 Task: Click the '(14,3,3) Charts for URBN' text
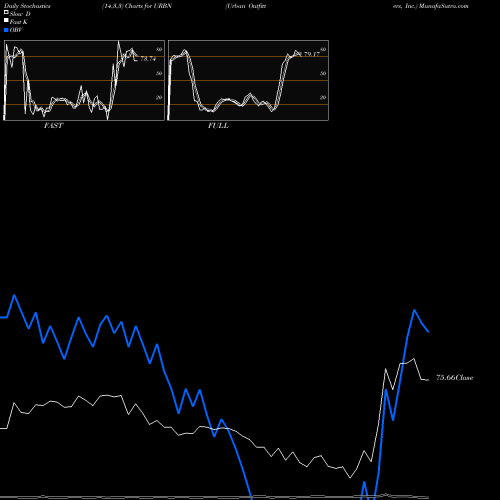(x=137, y=6)
